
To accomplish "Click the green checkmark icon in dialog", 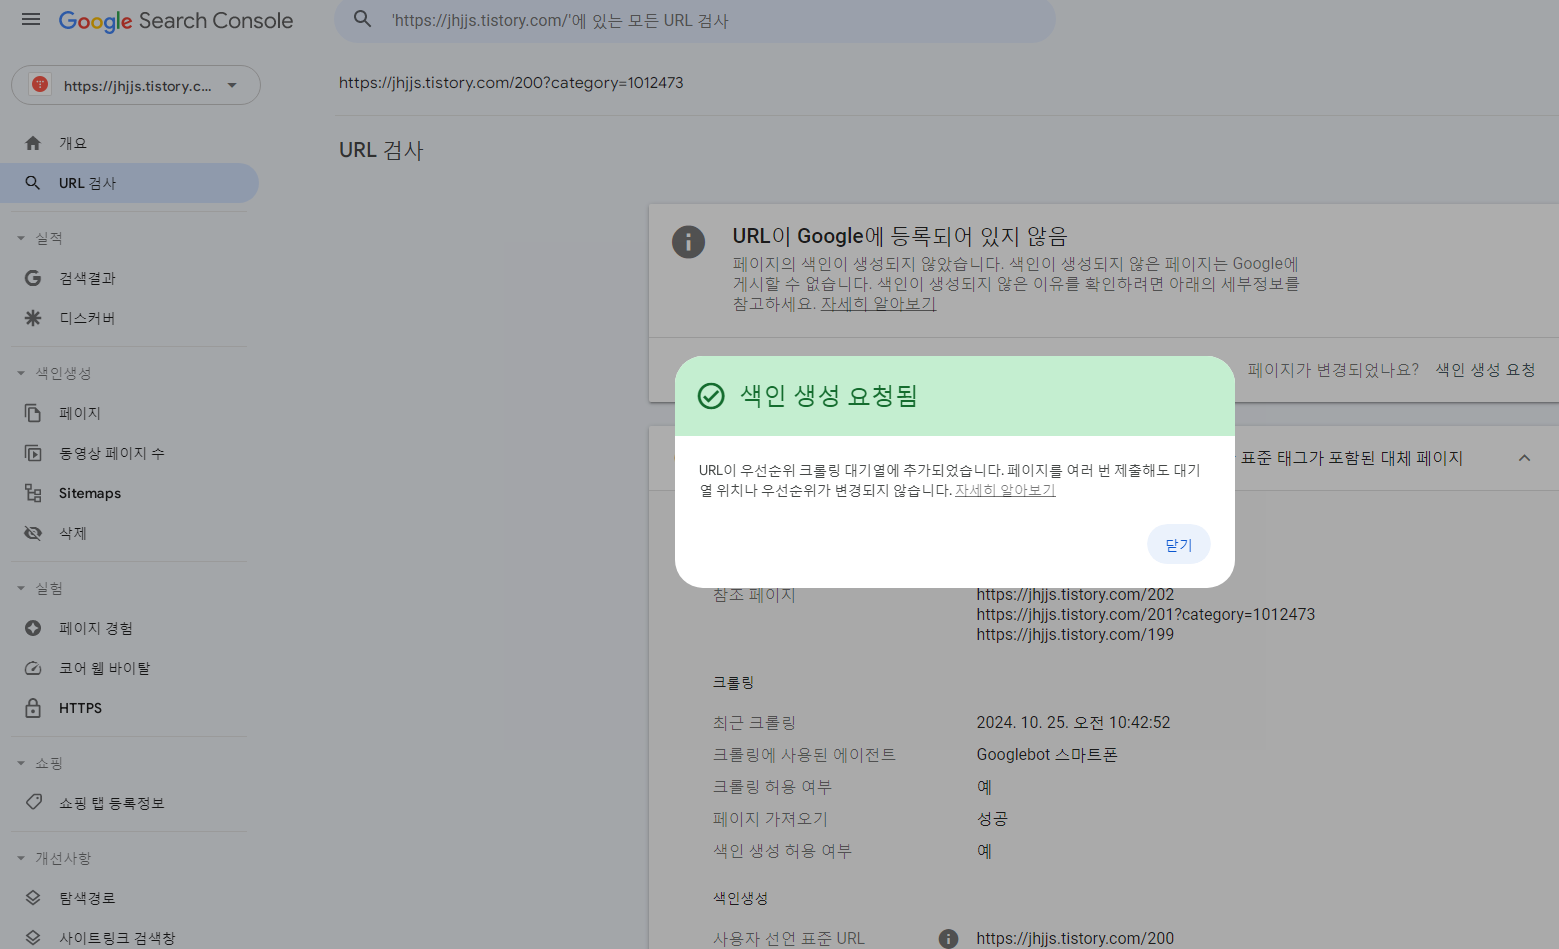I will coord(711,396).
